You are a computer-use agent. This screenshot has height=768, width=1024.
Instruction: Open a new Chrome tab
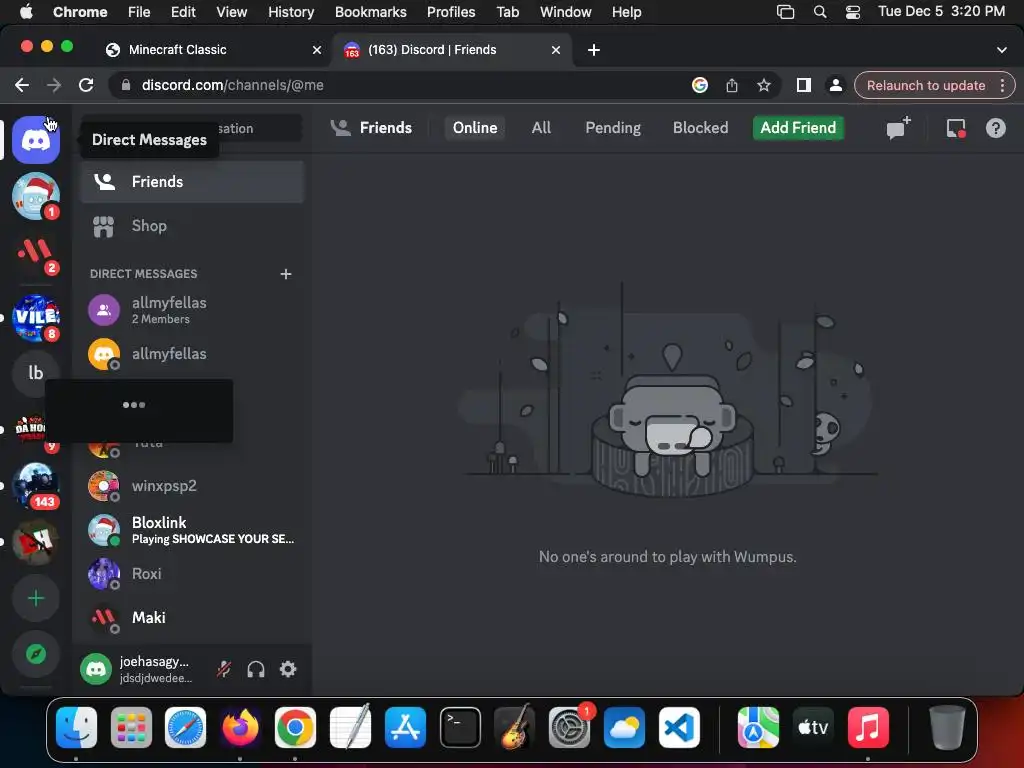594,50
